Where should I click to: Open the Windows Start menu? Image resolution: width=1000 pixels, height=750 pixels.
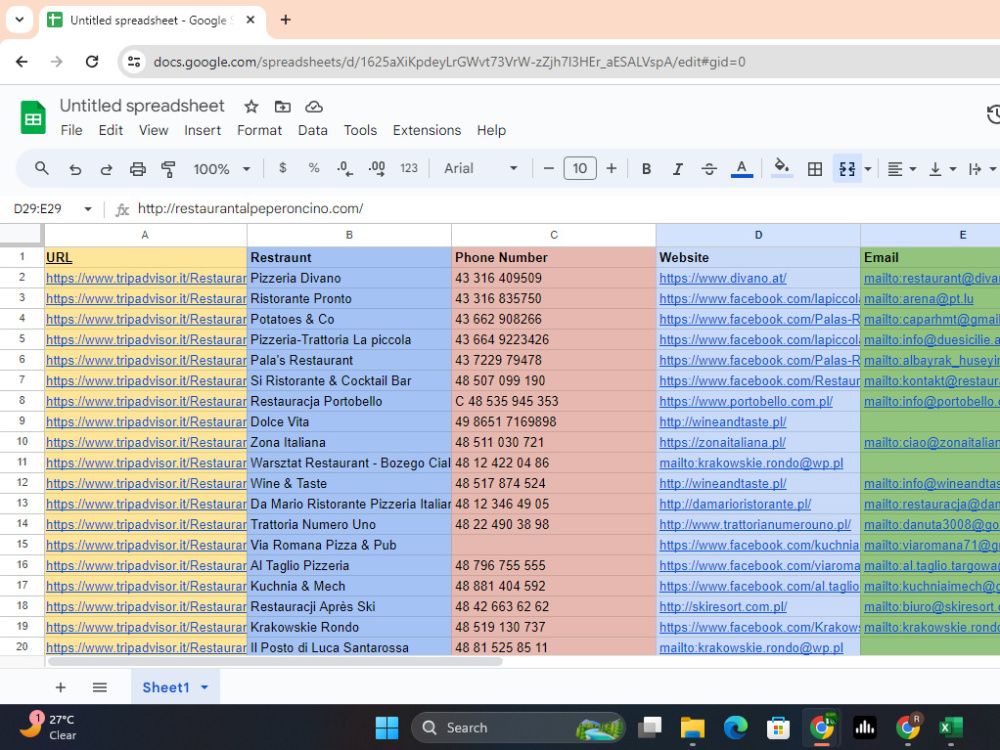point(386,728)
